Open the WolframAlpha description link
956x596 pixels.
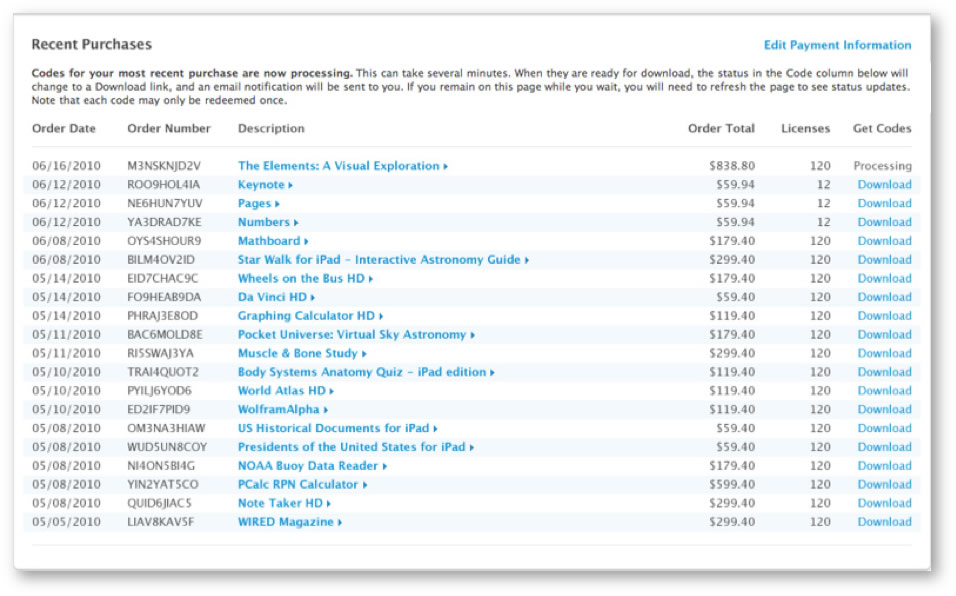(283, 410)
